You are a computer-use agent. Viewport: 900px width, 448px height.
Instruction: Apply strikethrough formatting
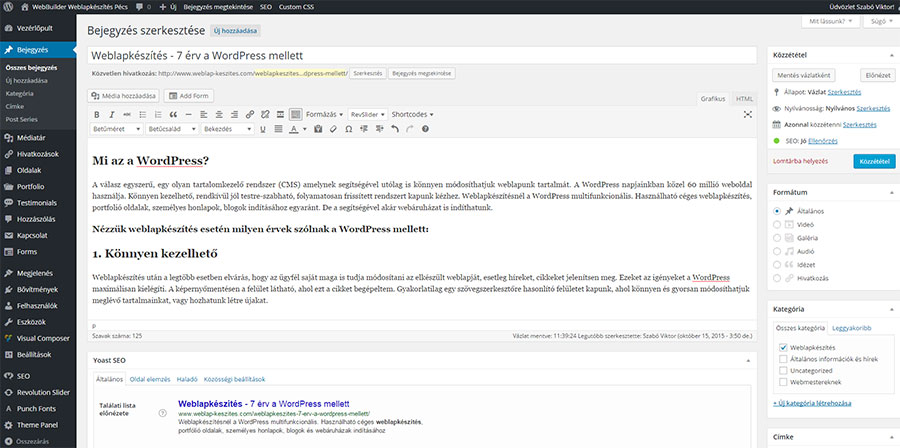127,114
